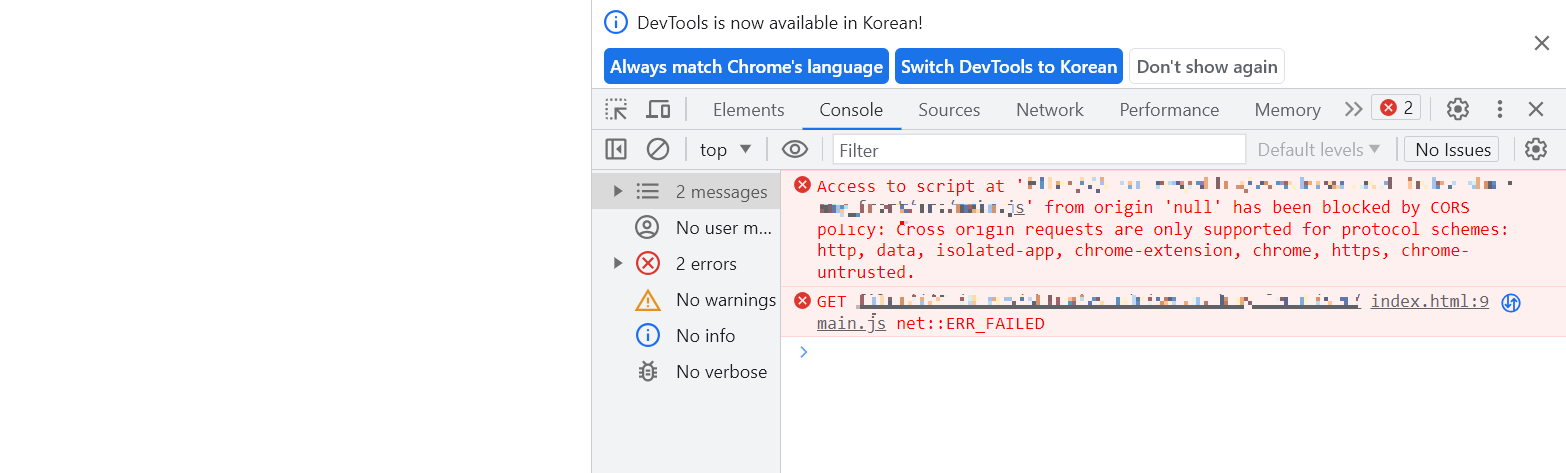
Task: Close the DevTools panel
Action: 1536,109
